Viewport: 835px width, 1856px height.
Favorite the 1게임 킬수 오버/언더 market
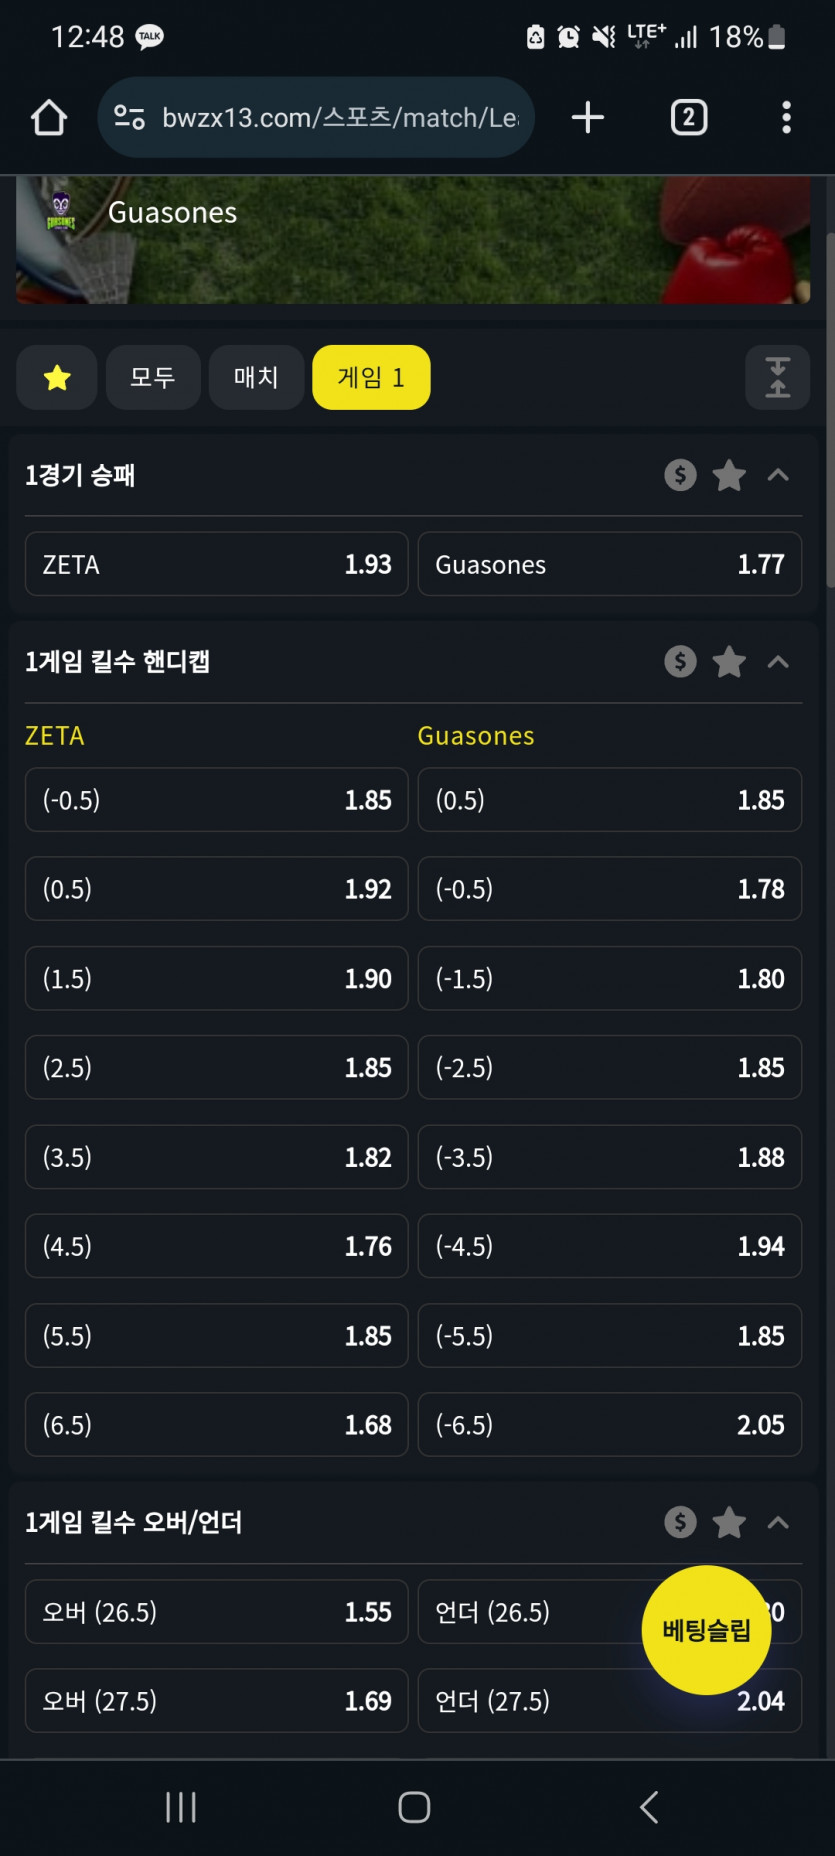coord(729,1522)
